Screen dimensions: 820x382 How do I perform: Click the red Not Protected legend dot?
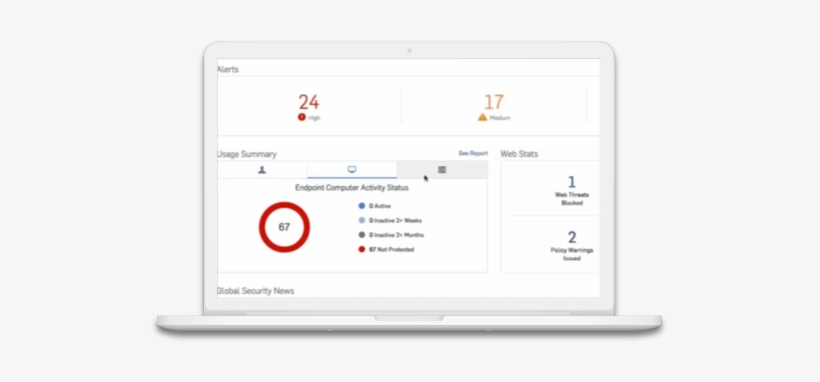pos(361,249)
